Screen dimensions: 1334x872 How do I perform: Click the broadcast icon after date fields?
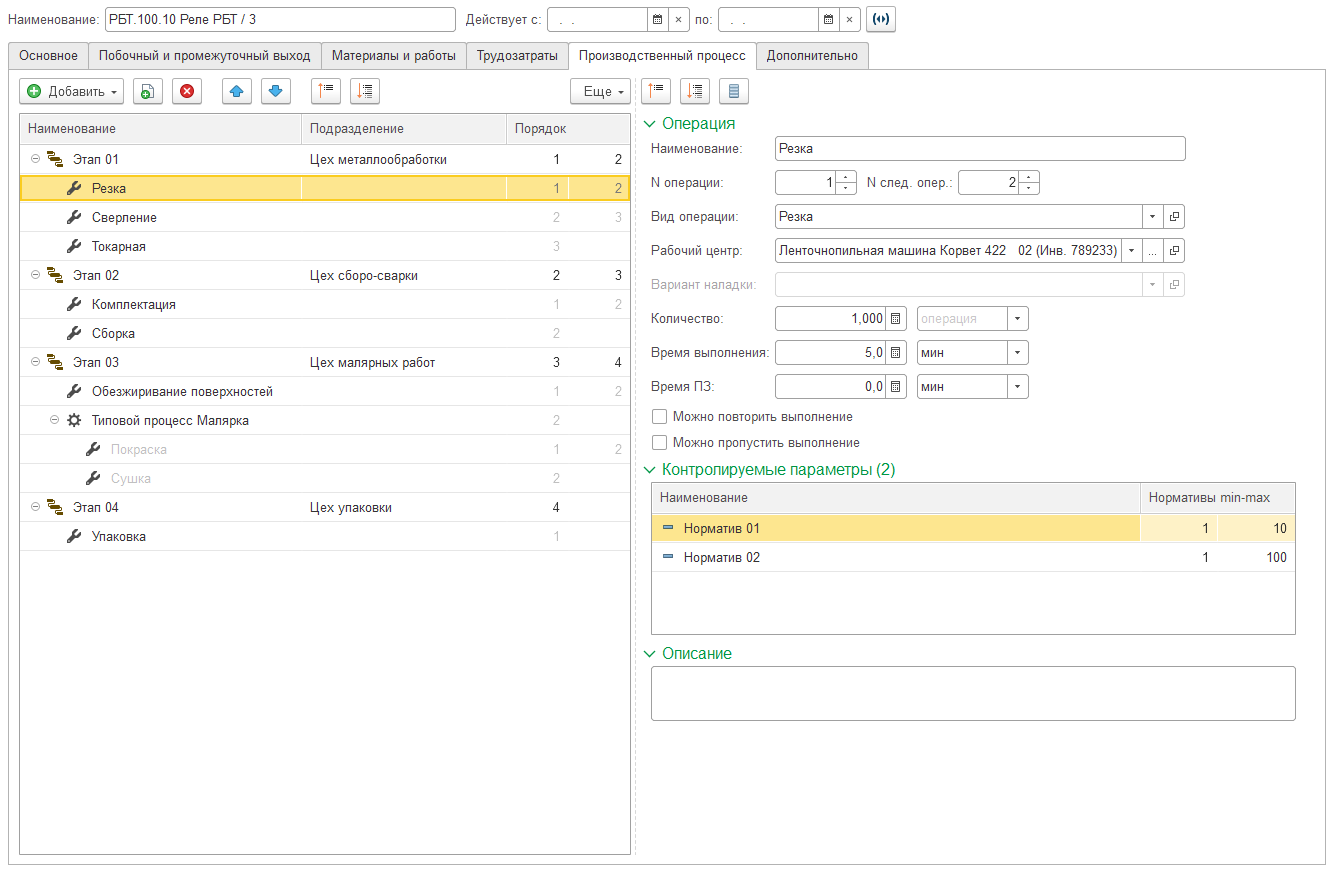(880, 20)
